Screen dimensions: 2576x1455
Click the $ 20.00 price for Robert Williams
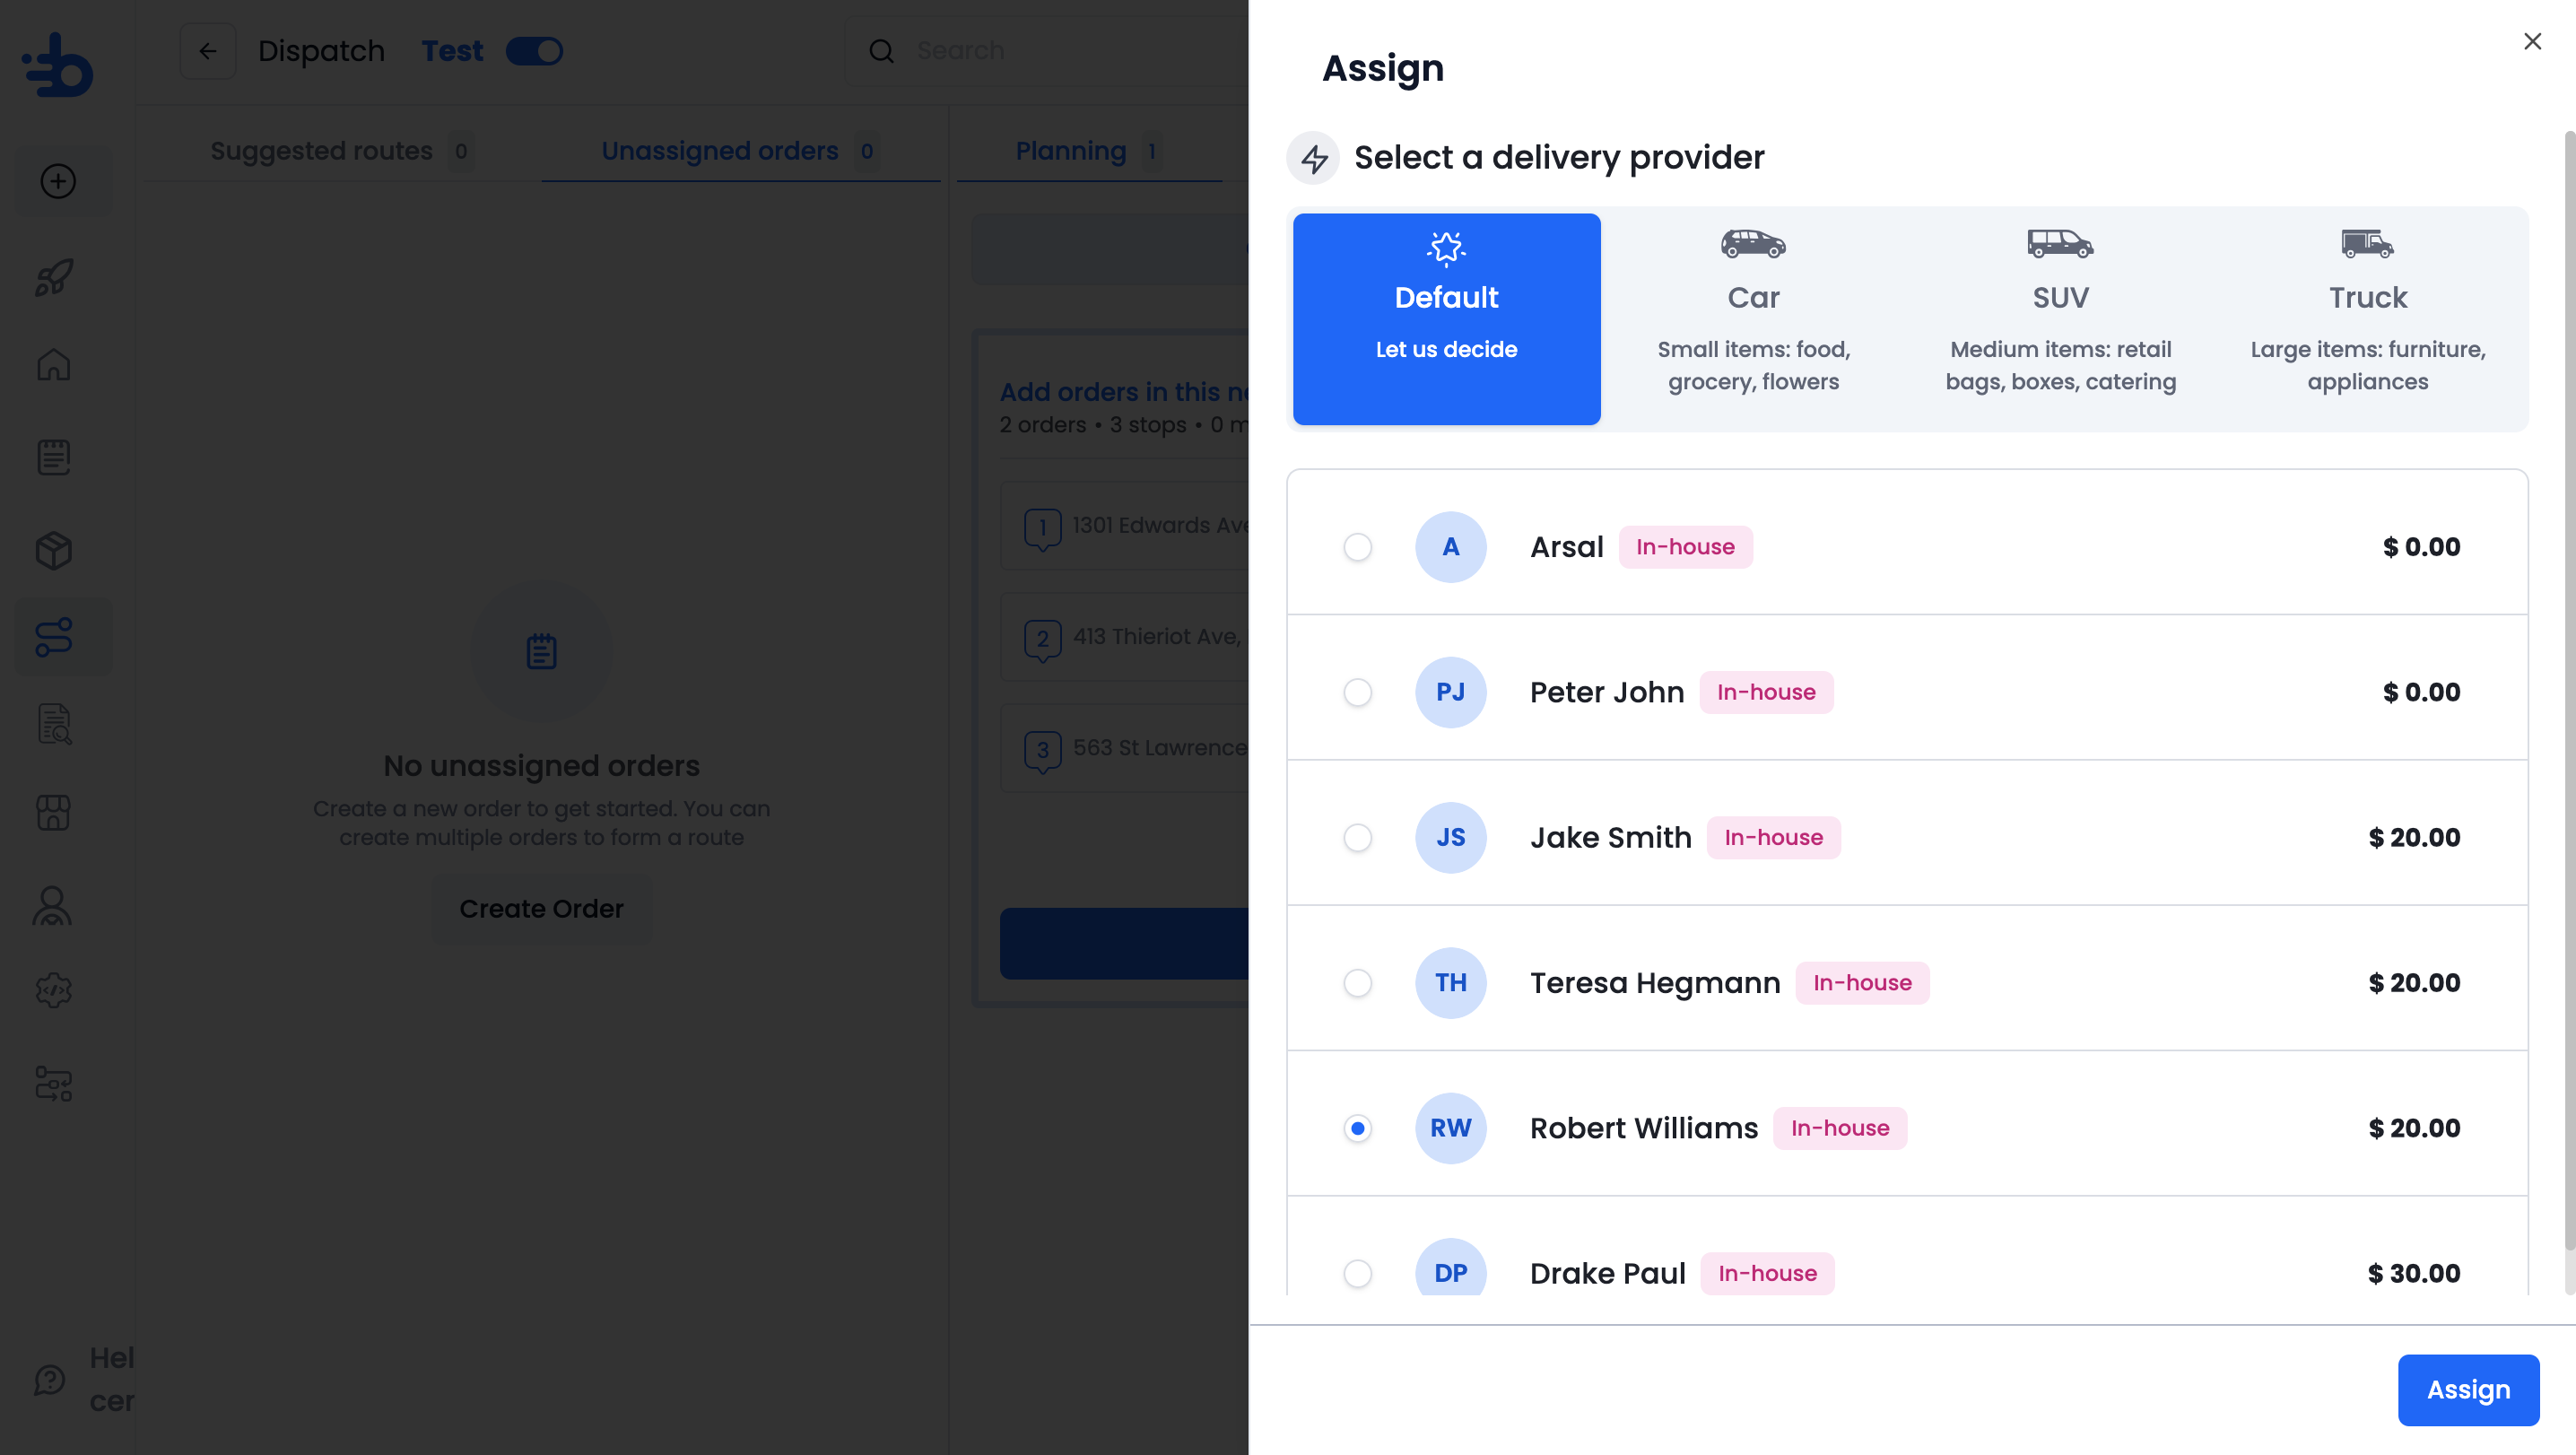coord(2414,1128)
